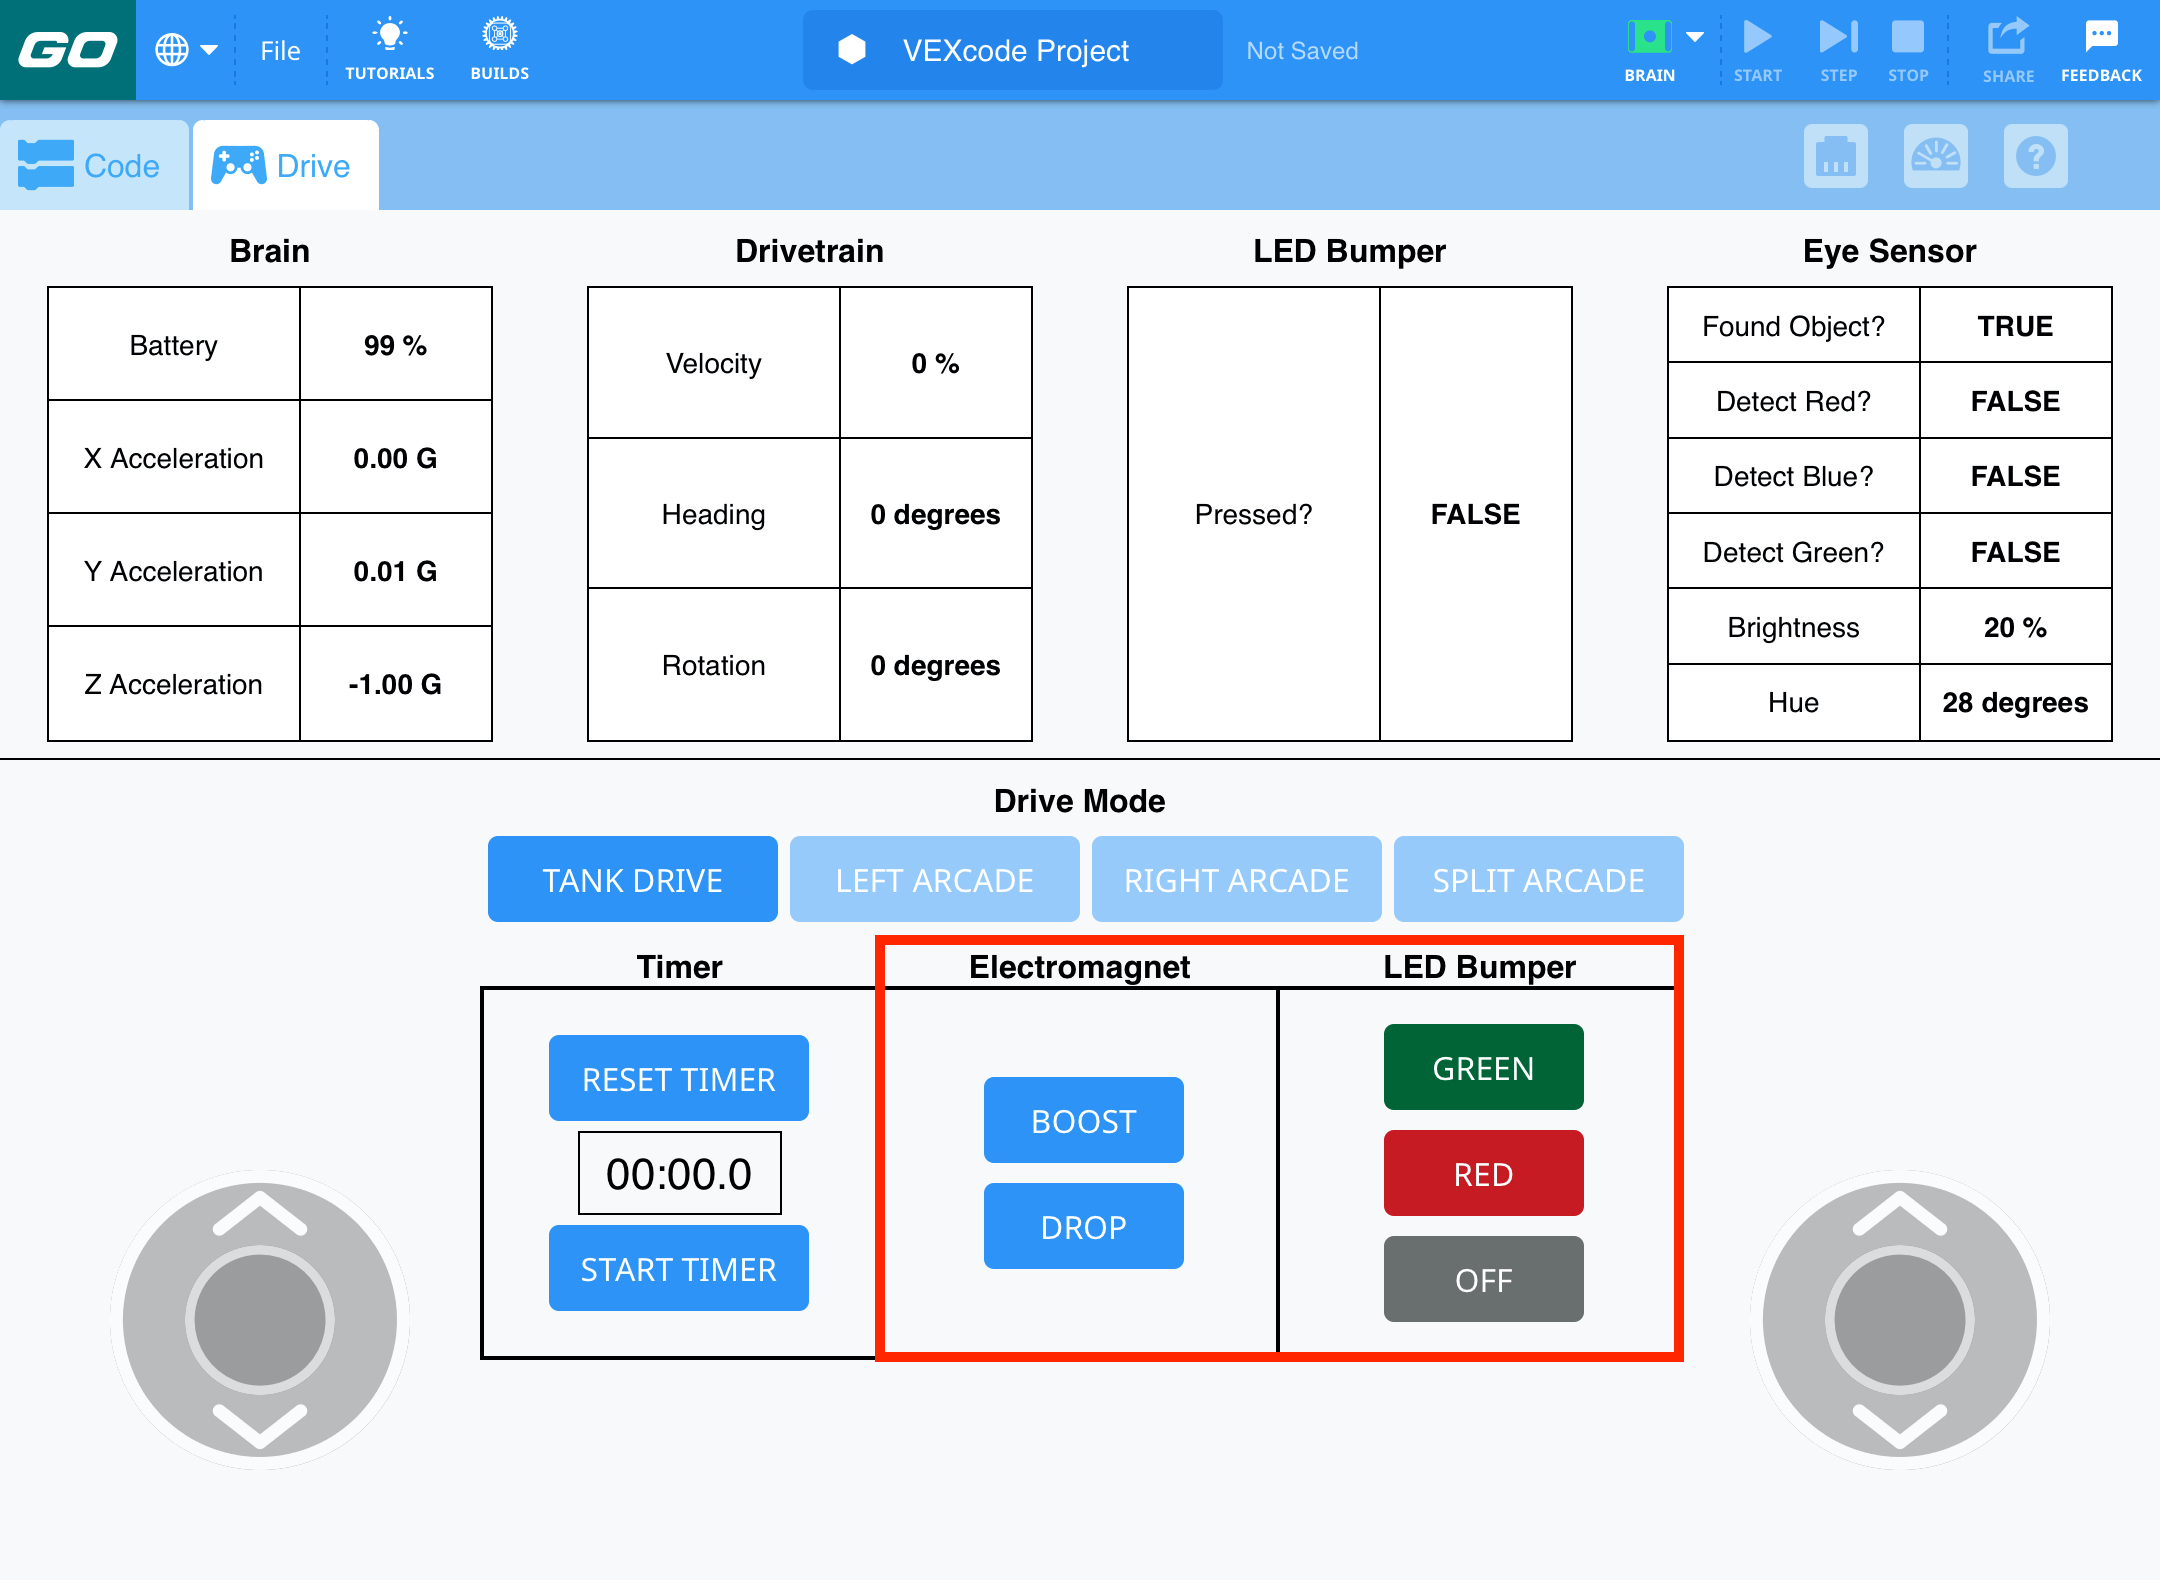Start the project with the Start button
Screen dimensions: 2160x1580
1757,50
